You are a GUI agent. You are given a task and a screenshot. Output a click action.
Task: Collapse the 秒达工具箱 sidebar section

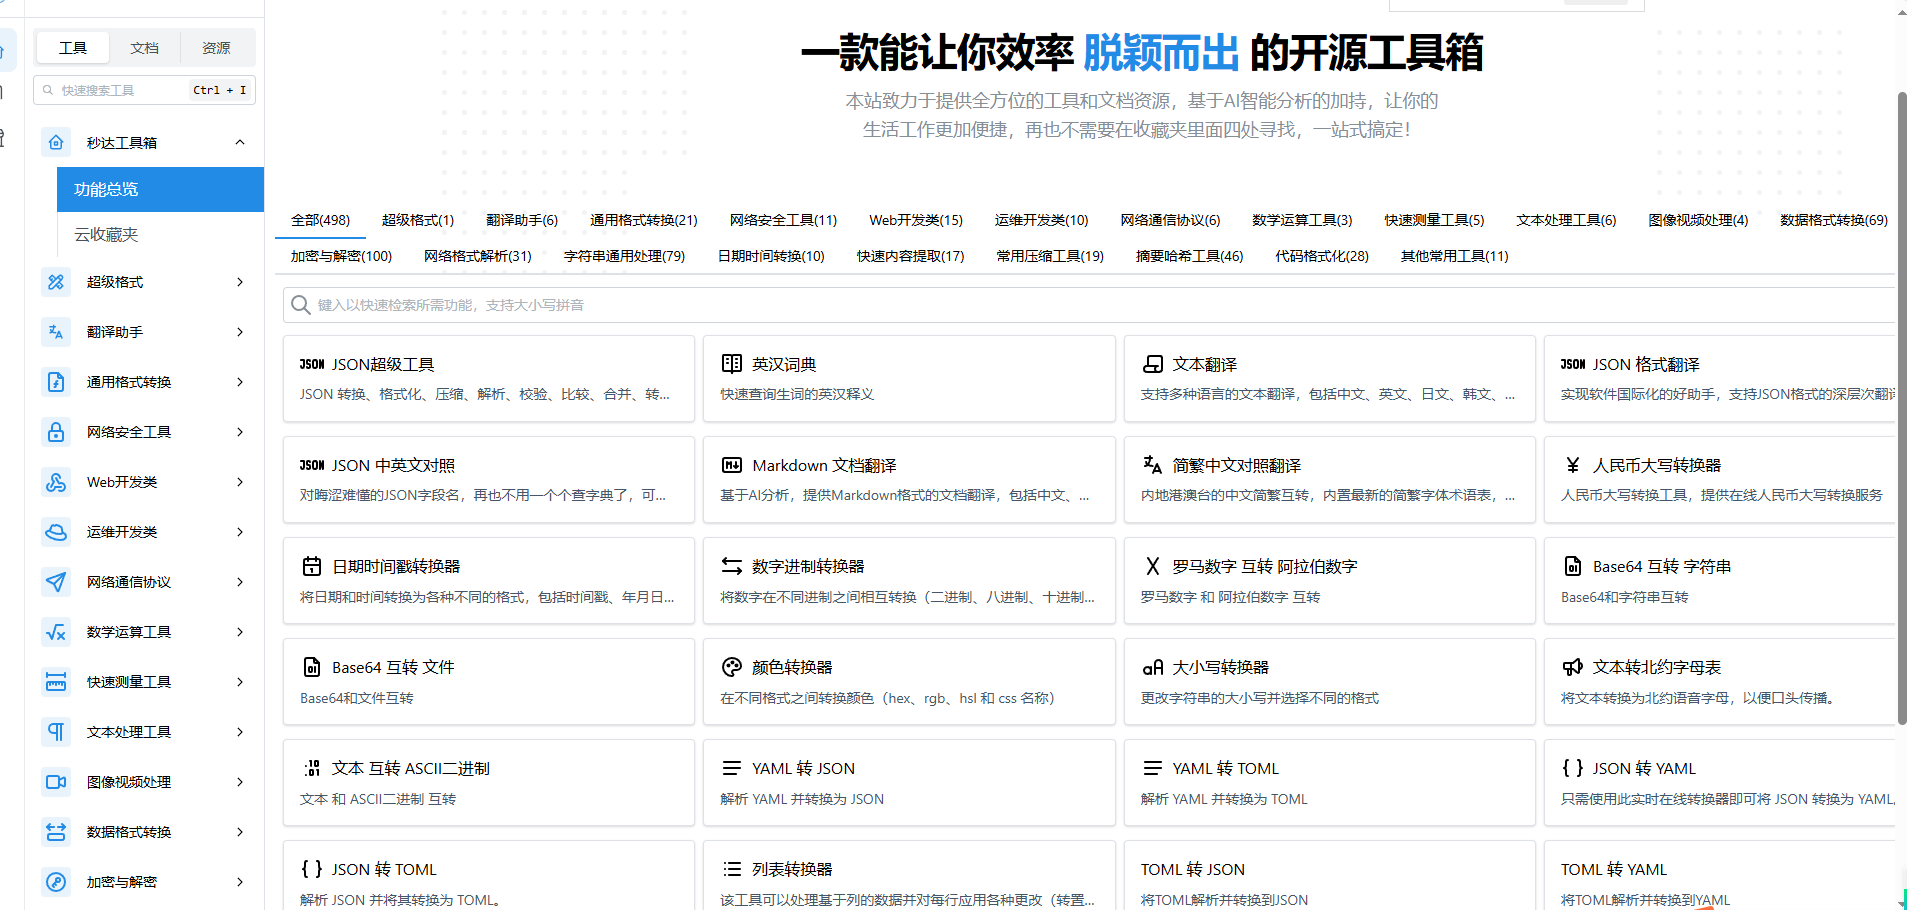coord(240,142)
